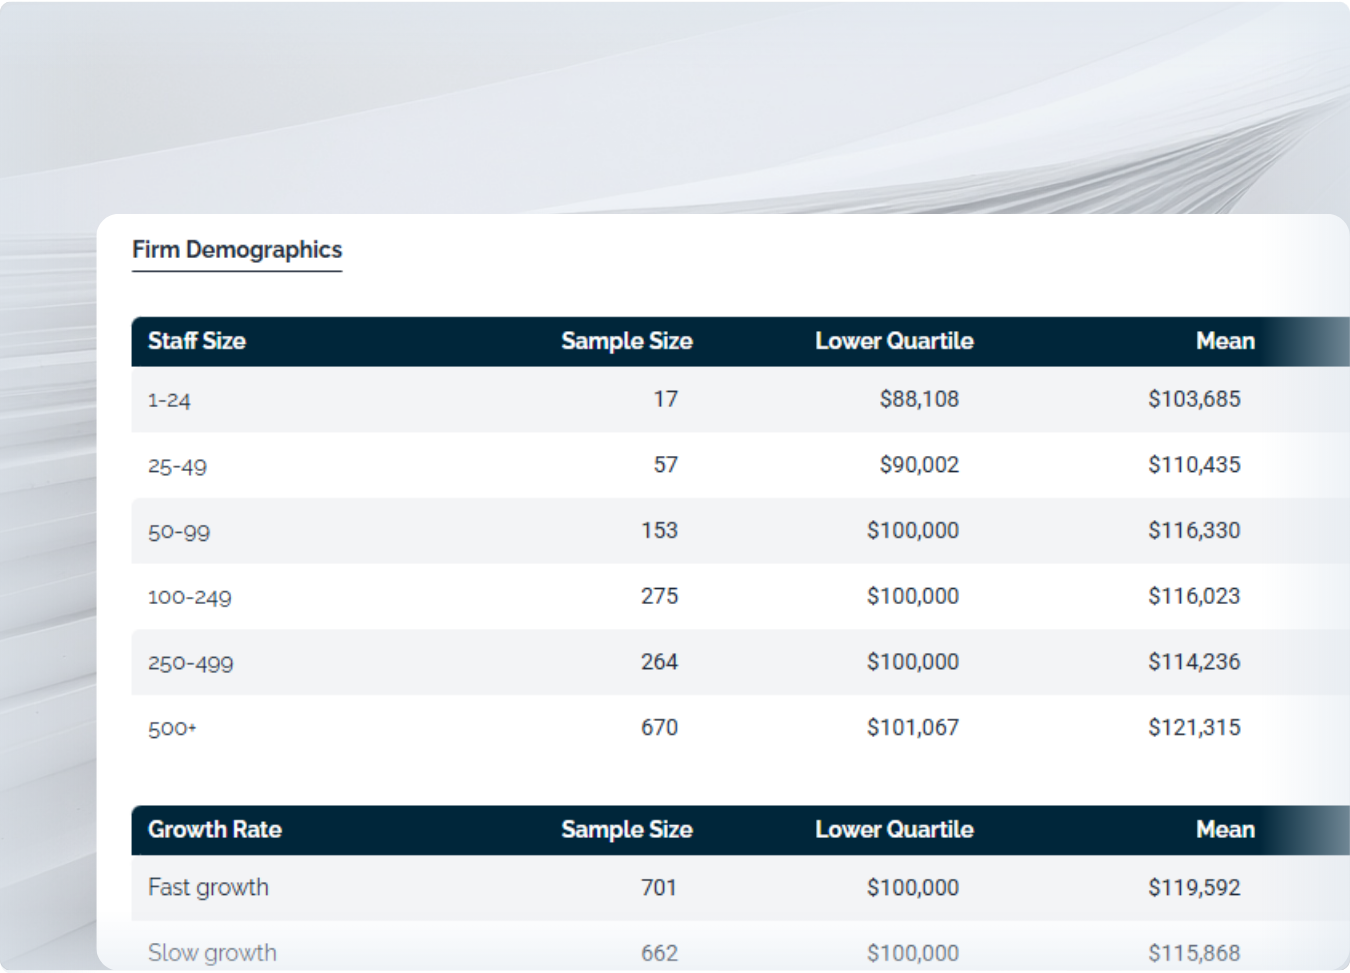This screenshot has height=973, width=1350.
Task: Click Mean header in Growth Rate table
Action: click(x=1225, y=829)
